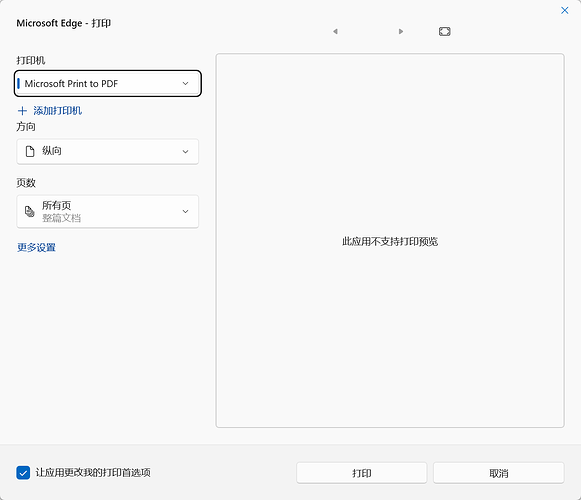Click the stacked pages icon in 页数
This screenshot has width=581, height=500.
30,211
